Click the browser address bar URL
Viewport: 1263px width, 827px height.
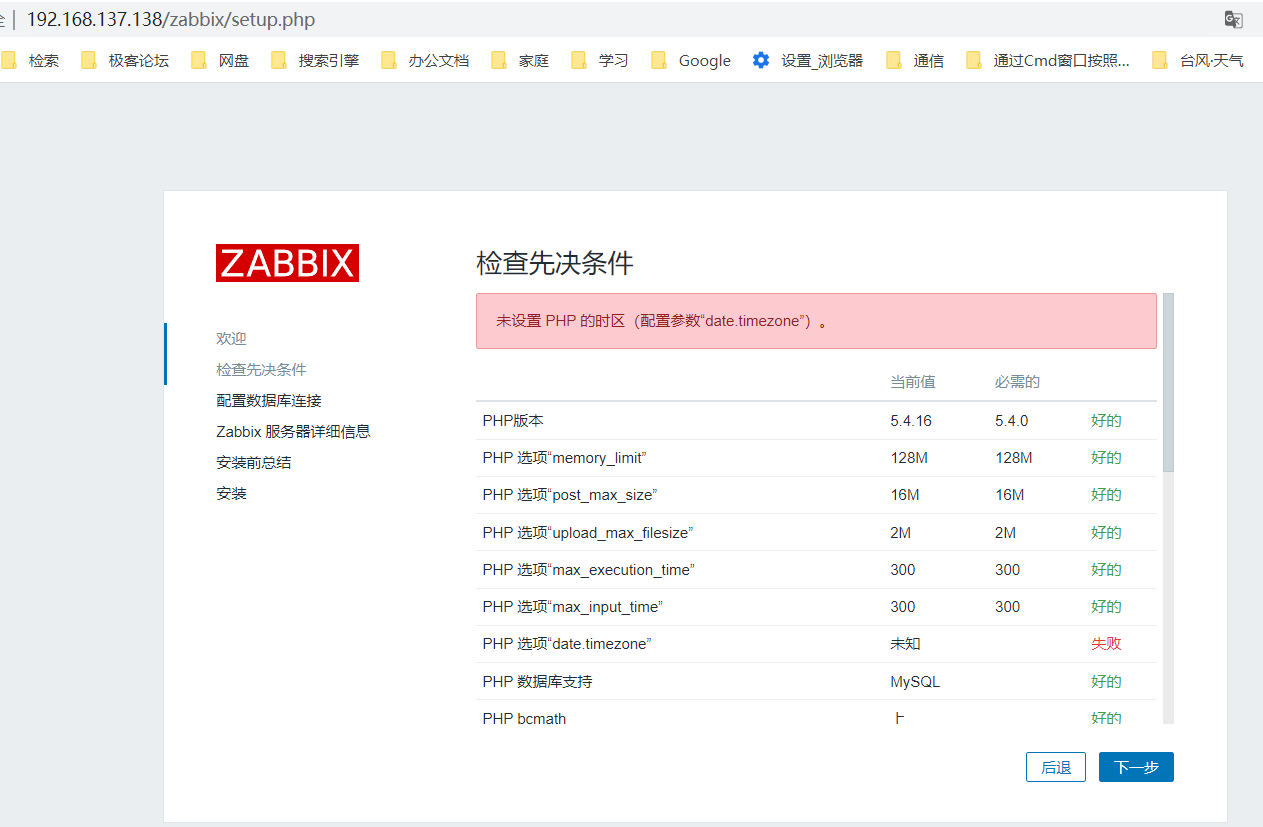coord(171,19)
